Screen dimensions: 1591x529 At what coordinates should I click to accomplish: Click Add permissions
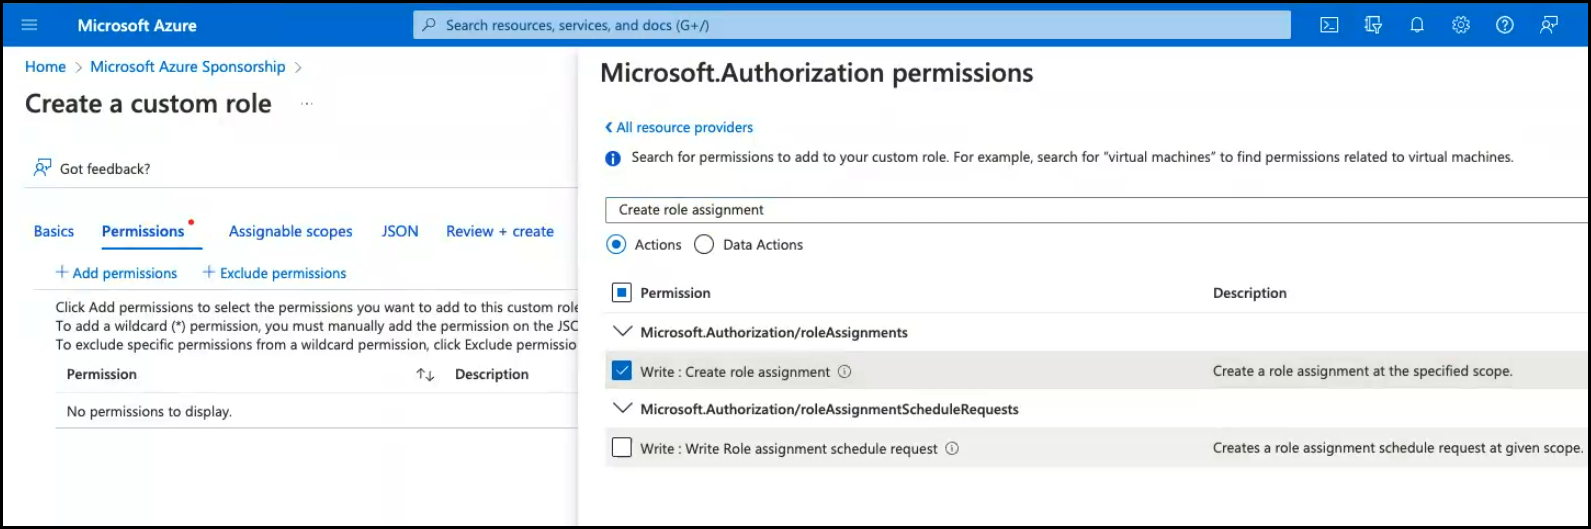point(116,273)
